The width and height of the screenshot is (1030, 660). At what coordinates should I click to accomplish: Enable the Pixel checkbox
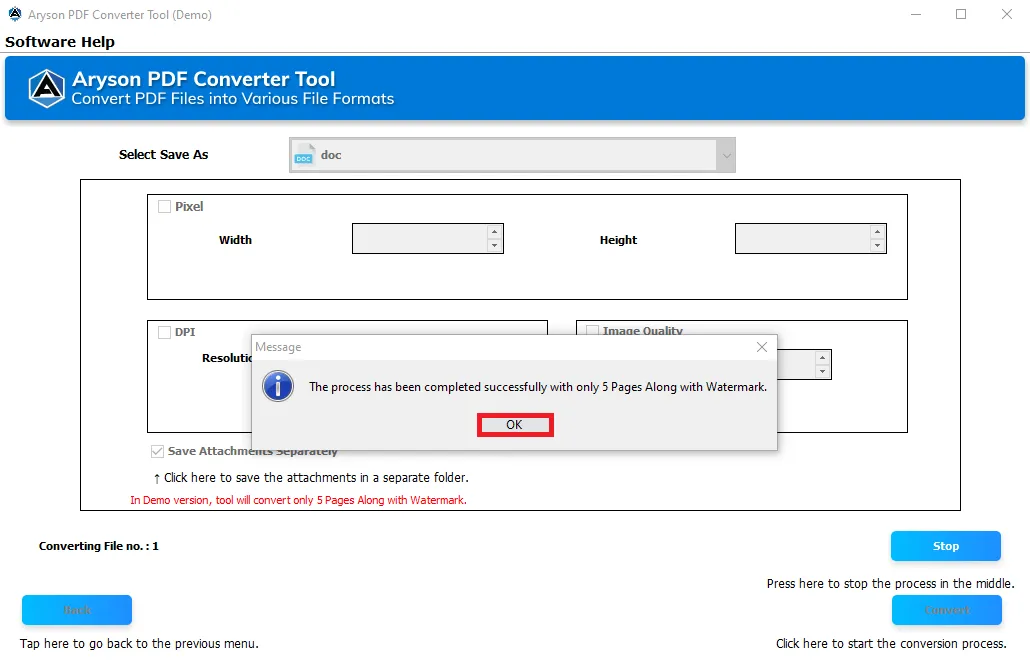[164, 206]
